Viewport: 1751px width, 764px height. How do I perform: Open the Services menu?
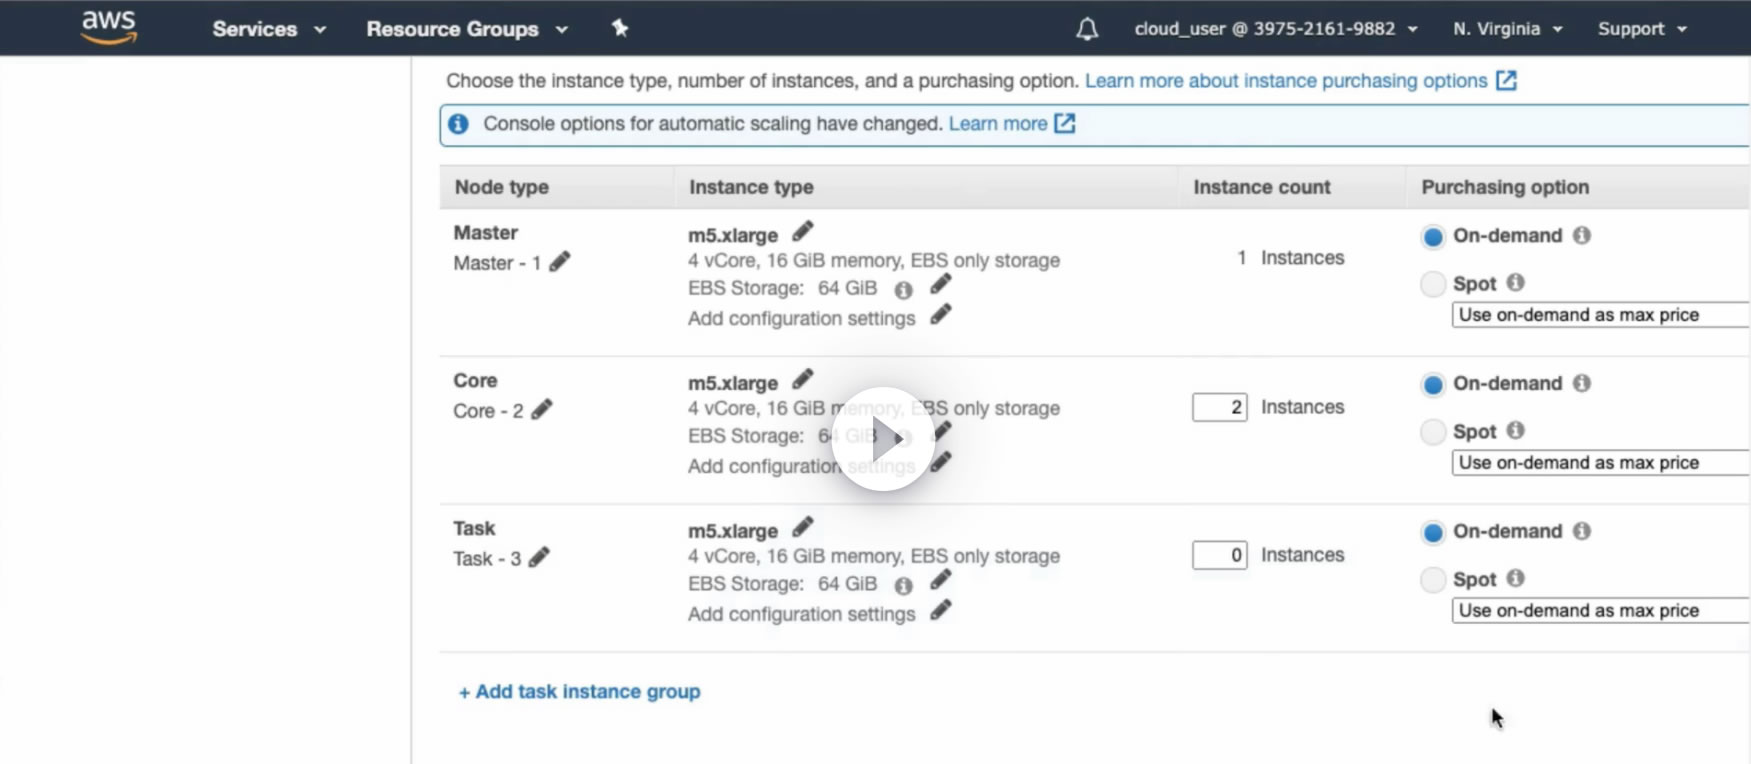click(x=268, y=29)
